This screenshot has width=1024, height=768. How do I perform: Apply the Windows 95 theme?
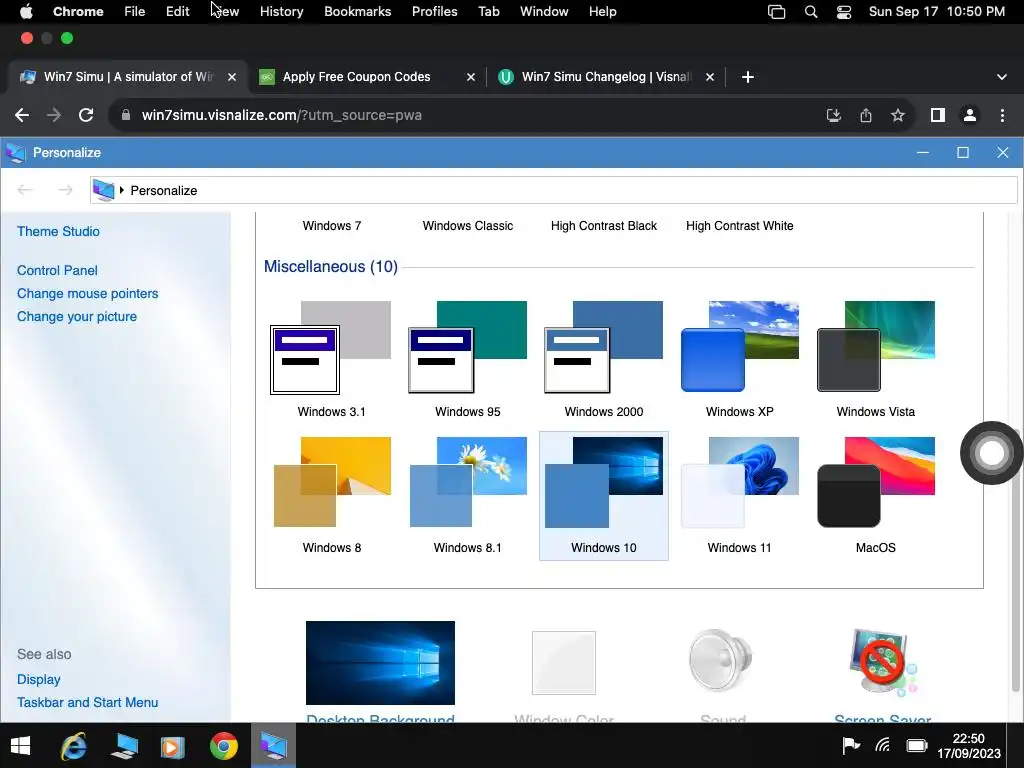click(x=468, y=347)
